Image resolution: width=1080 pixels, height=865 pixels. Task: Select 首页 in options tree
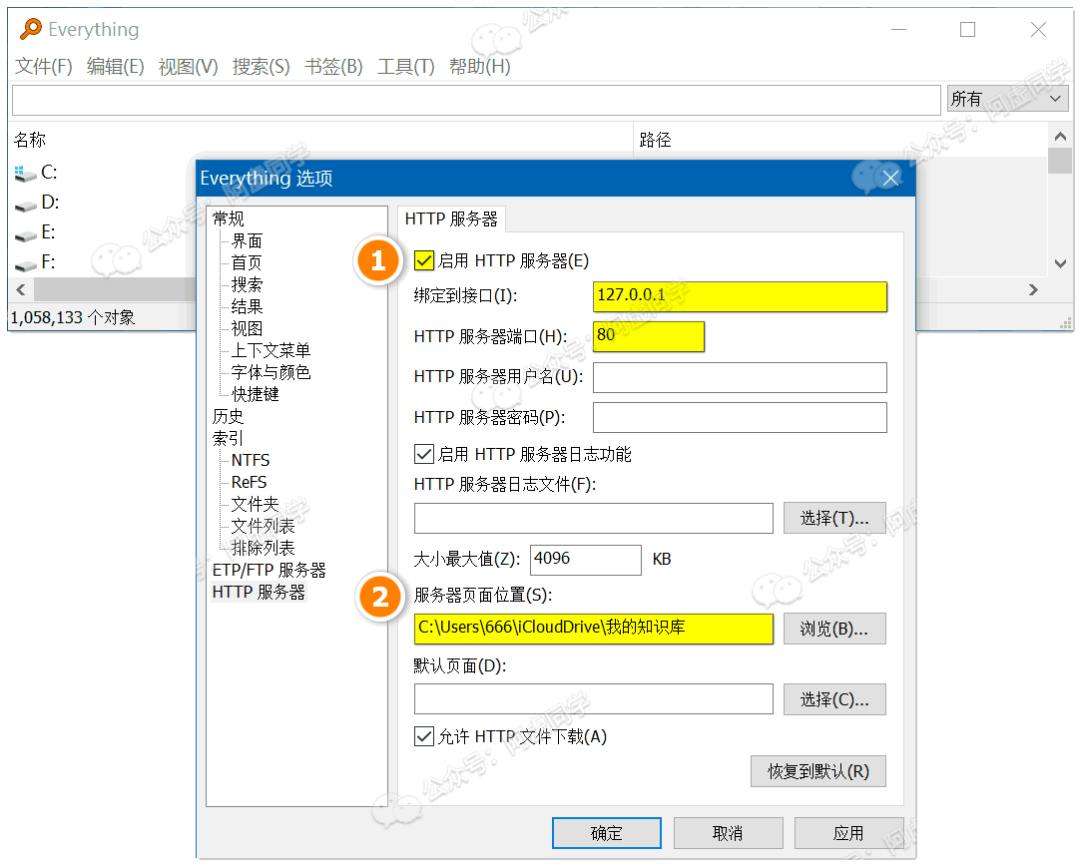tap(247, 262)
